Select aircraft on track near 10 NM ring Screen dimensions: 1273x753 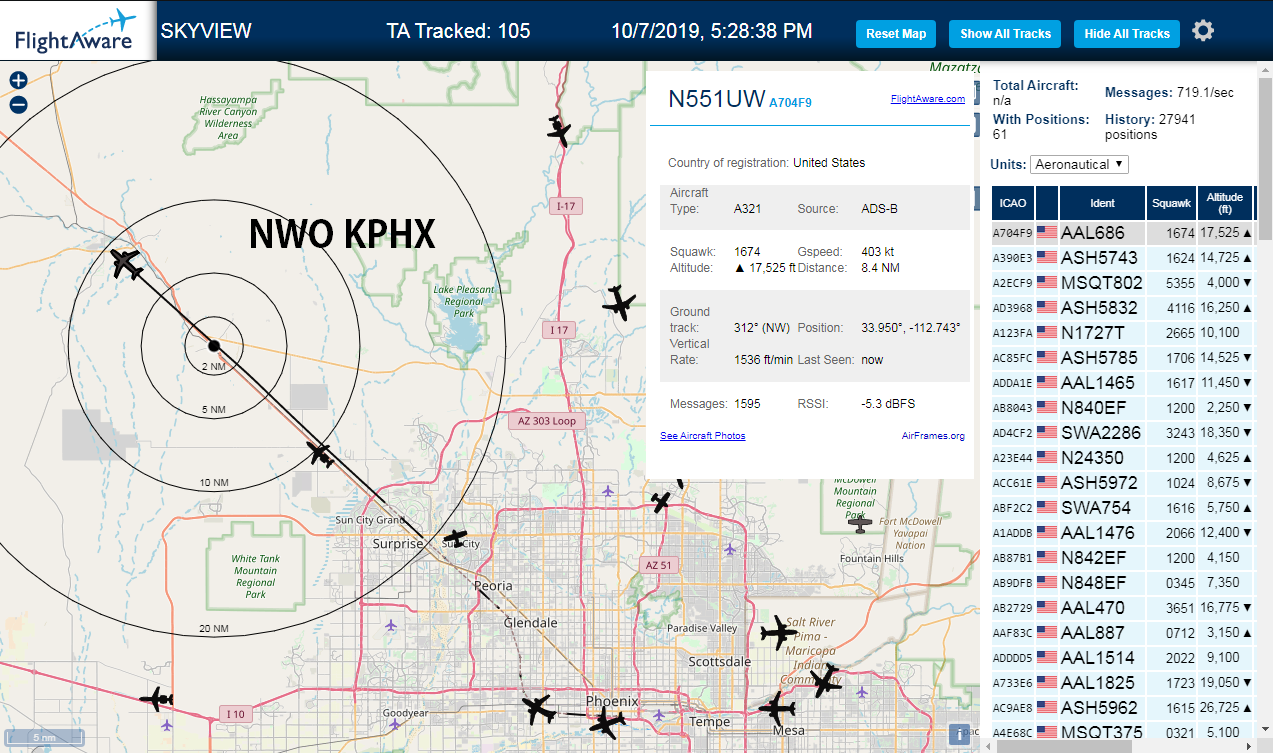(321, 454)
